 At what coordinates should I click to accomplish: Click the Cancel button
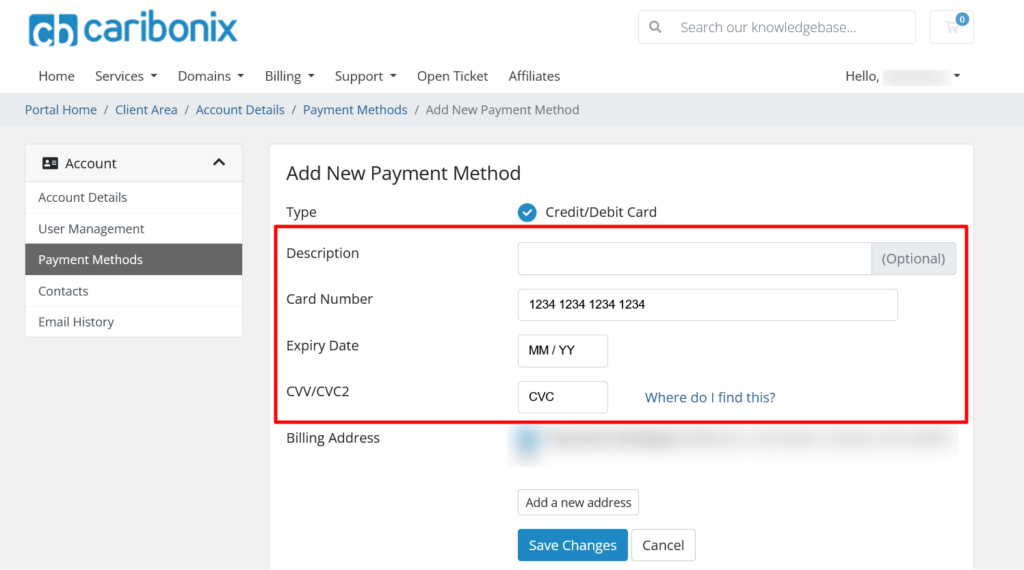pos(663,545)
